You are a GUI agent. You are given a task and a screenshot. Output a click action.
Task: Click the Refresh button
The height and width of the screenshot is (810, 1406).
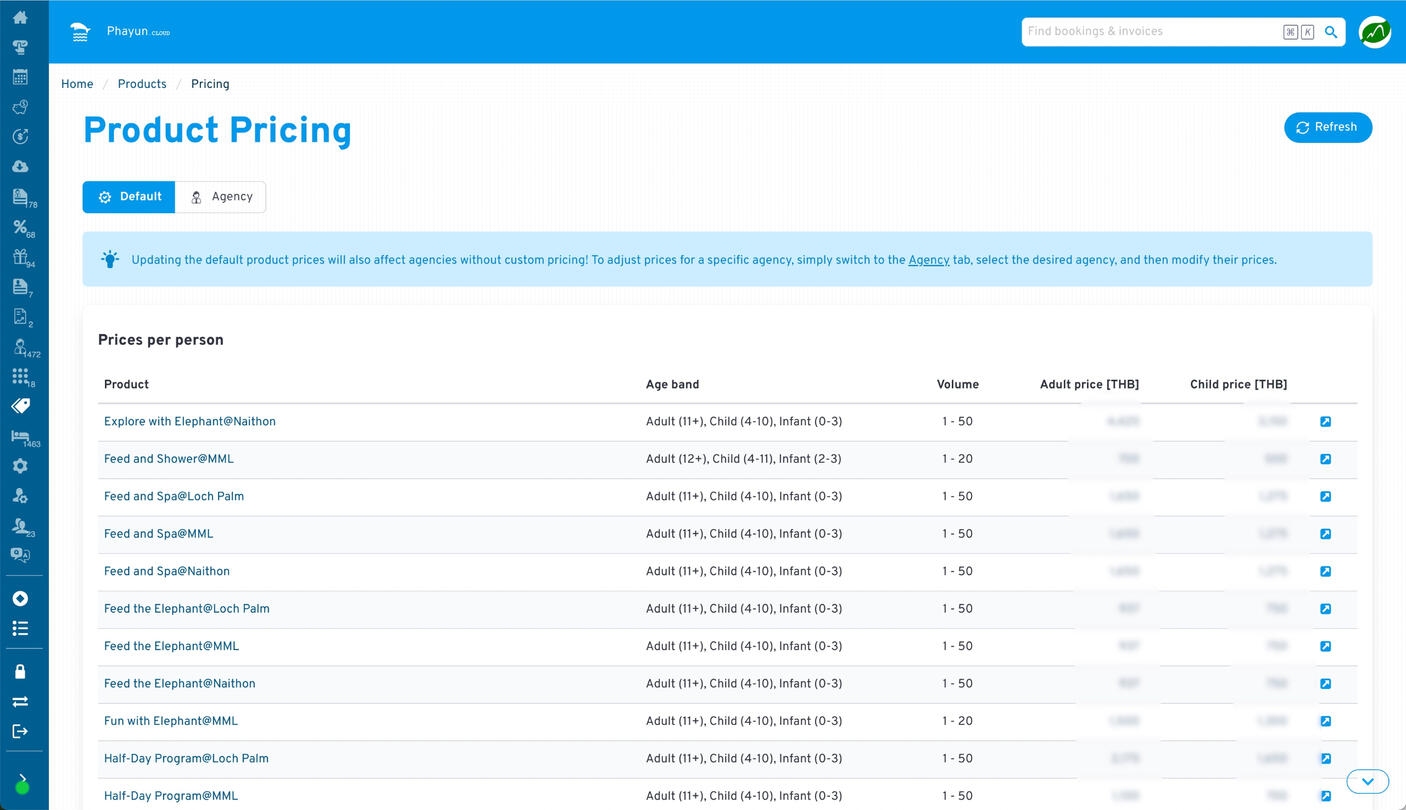coord(1328,127)
